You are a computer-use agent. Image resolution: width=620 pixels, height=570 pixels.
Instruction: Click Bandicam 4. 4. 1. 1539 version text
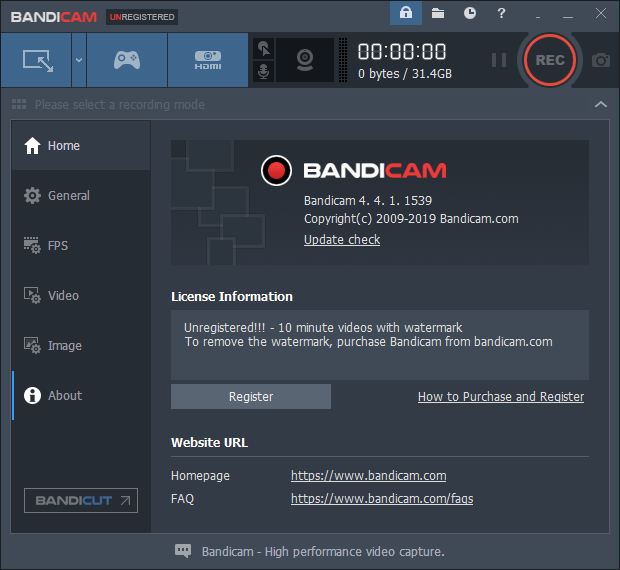tap(368, 200)
